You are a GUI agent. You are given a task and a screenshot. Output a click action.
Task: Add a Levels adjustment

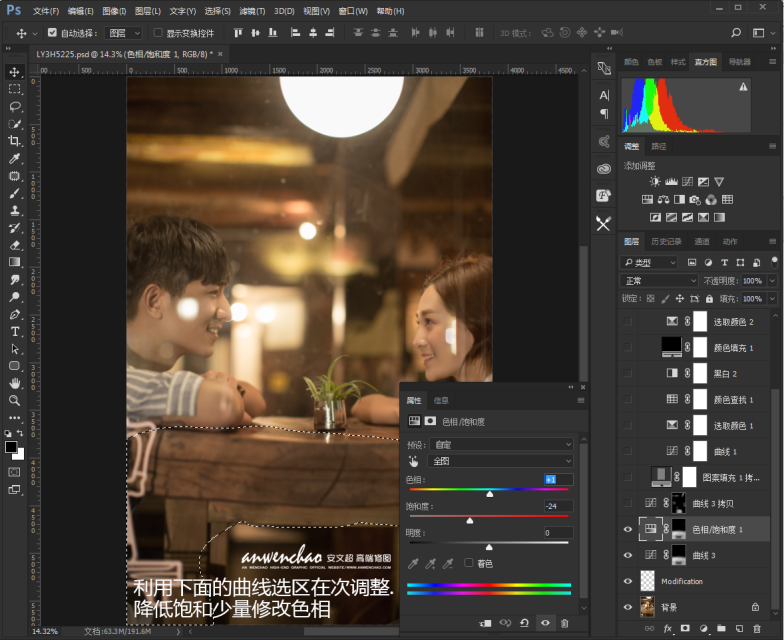[671, 182]
